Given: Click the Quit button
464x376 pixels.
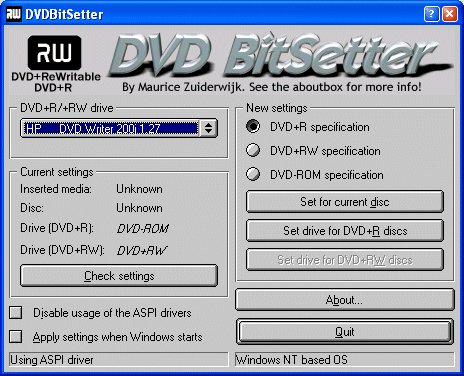Looking at the screenshot, I should click(x=344, y=332).
